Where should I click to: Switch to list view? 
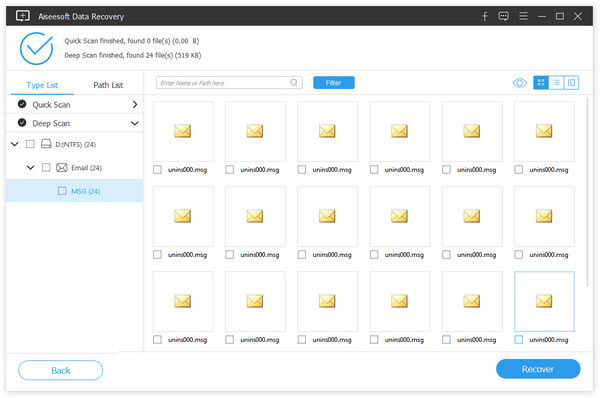(556, 83)
